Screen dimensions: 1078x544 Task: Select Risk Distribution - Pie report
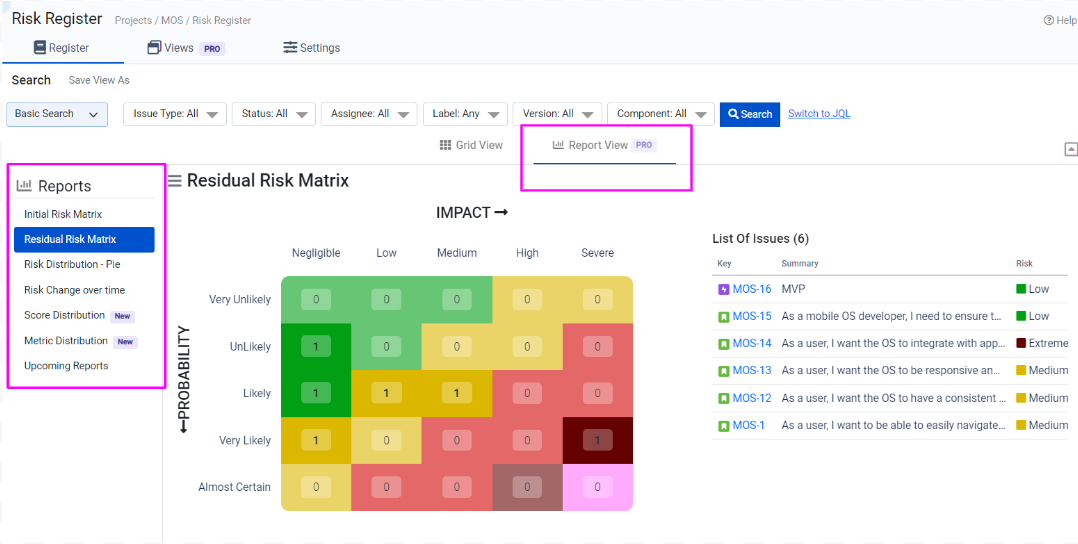coord(72,265)
